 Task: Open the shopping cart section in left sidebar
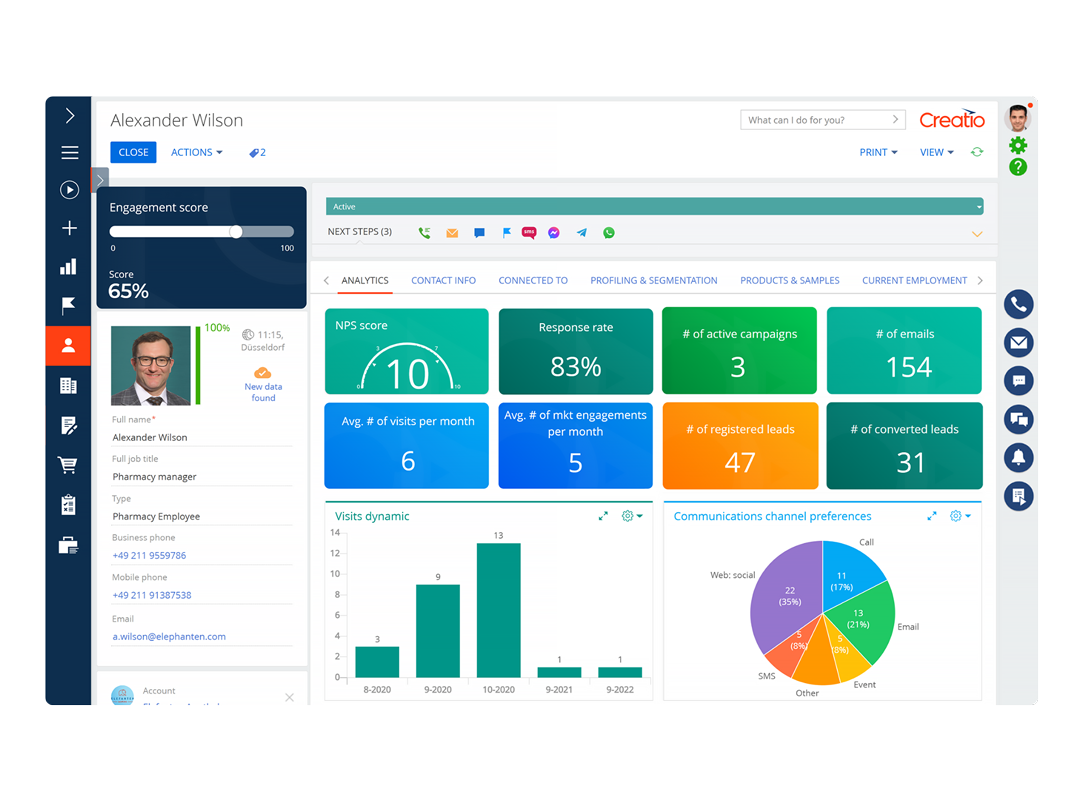pyautogui.click(x=68, y=464)
